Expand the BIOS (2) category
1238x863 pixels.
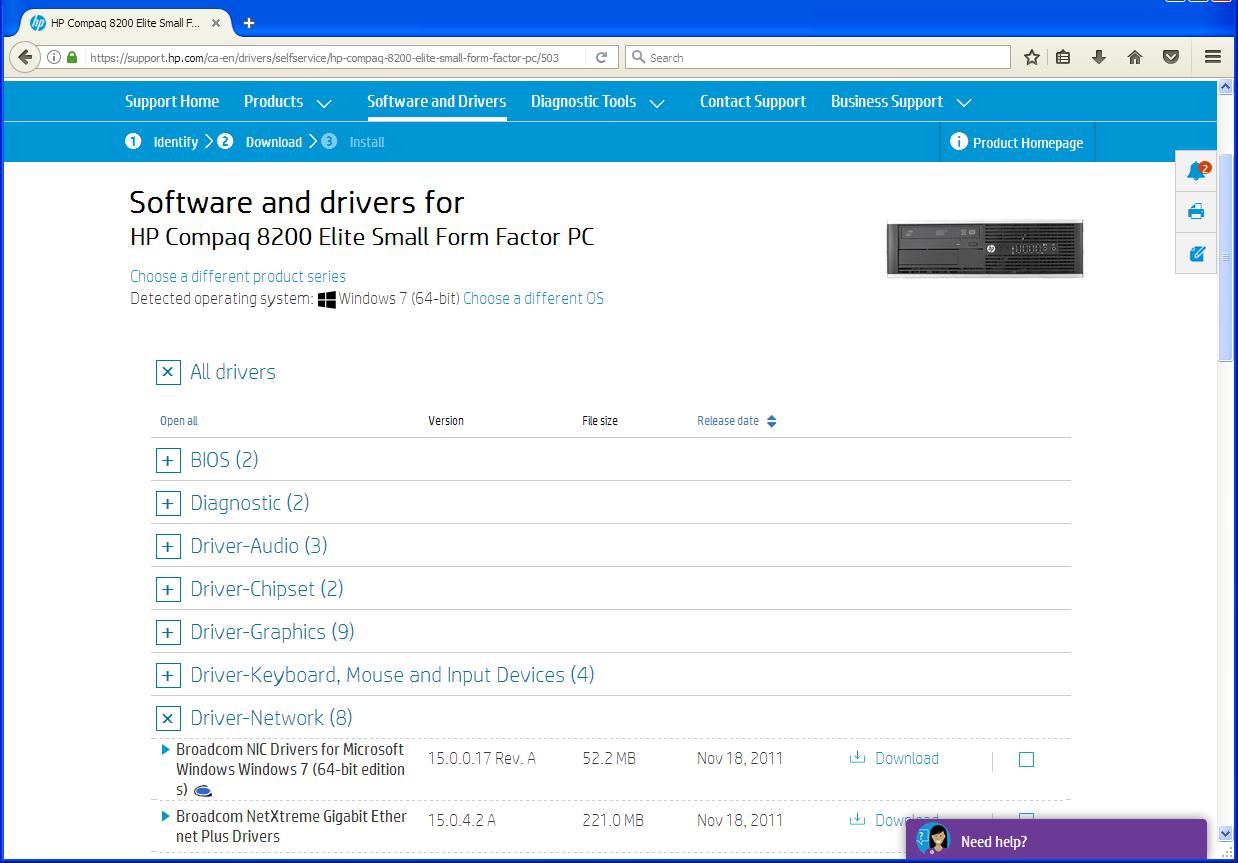pos(168,460)
